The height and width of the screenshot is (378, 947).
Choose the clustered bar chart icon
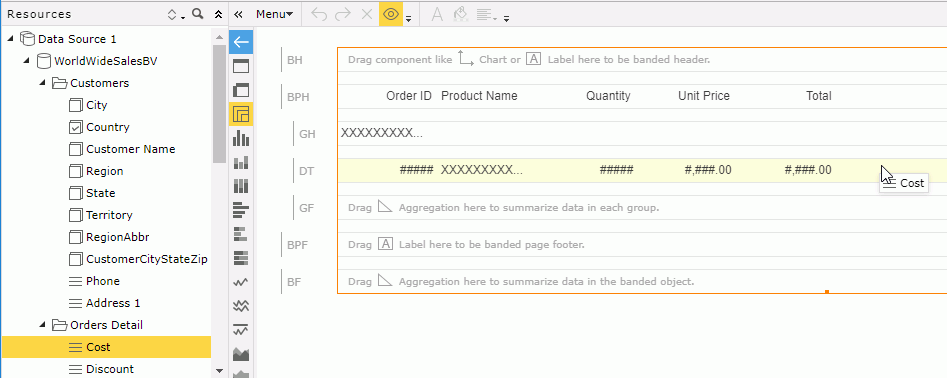(x=241, y=138)
